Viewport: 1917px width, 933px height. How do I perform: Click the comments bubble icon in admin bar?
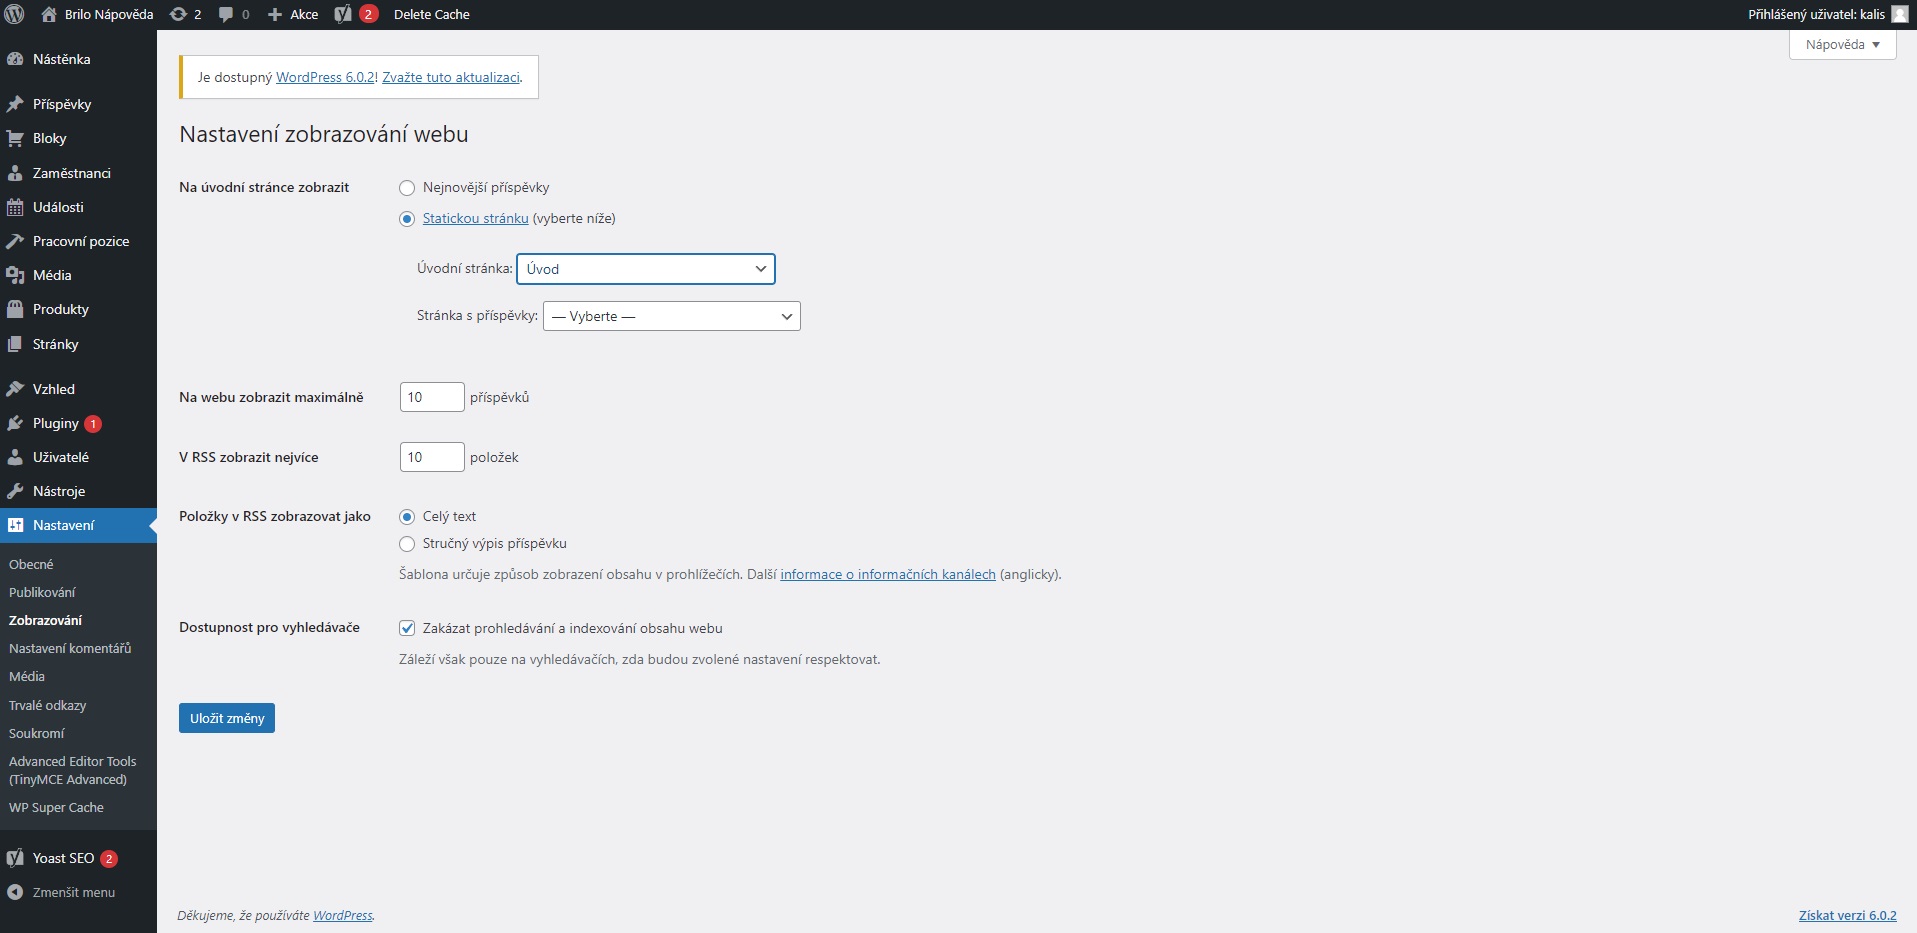tap(226, 14)
